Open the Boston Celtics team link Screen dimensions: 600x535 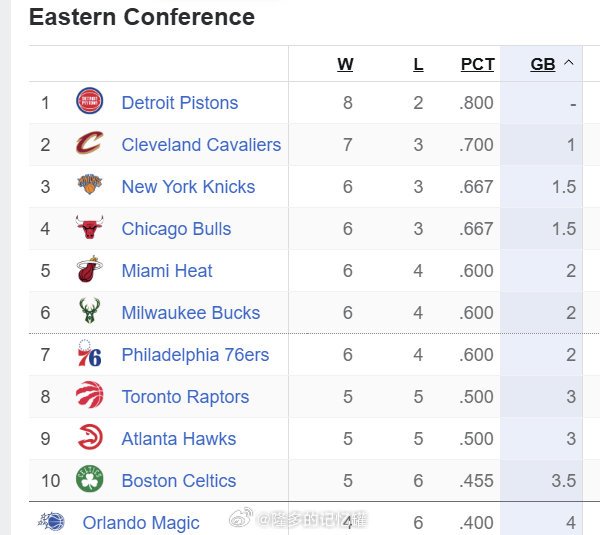[x=179, y=481]
